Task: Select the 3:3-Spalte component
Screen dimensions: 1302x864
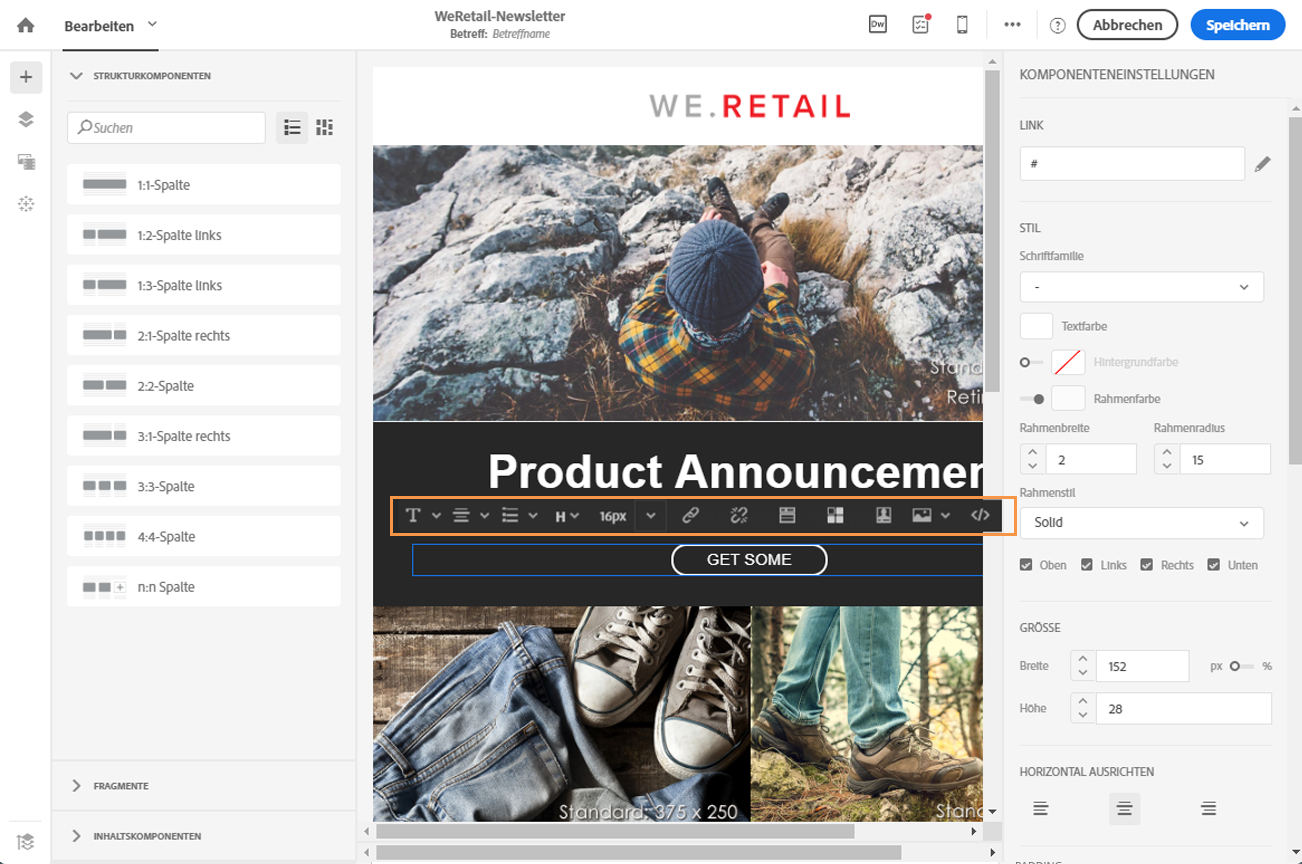Action: pos(204,486)
